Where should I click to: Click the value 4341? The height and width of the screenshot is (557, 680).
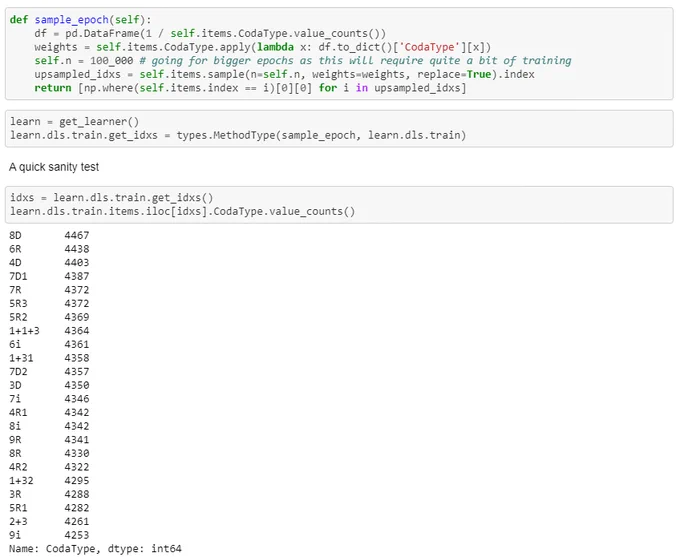pos(77,440)
